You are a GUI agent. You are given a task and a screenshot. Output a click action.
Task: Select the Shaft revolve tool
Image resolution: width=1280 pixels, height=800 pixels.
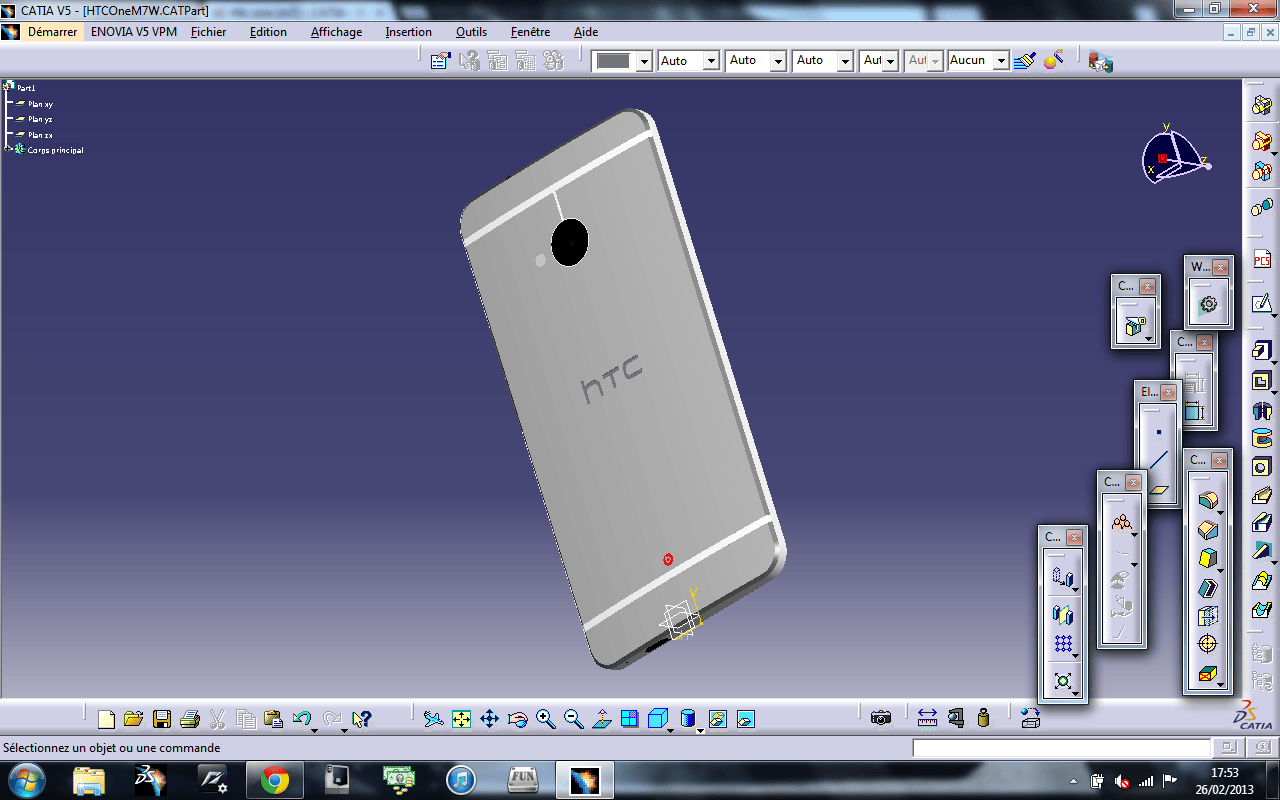(1262, 410)
